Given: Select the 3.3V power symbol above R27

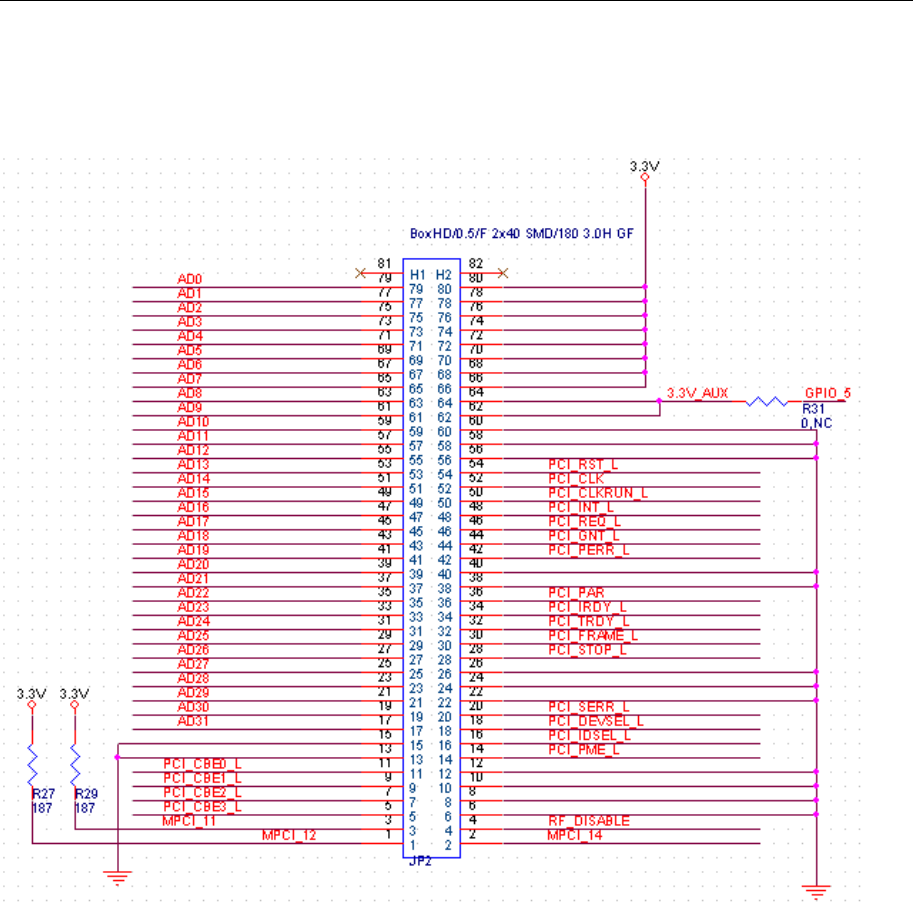Looking at the screenshot, I should click(x=31, y=699).
